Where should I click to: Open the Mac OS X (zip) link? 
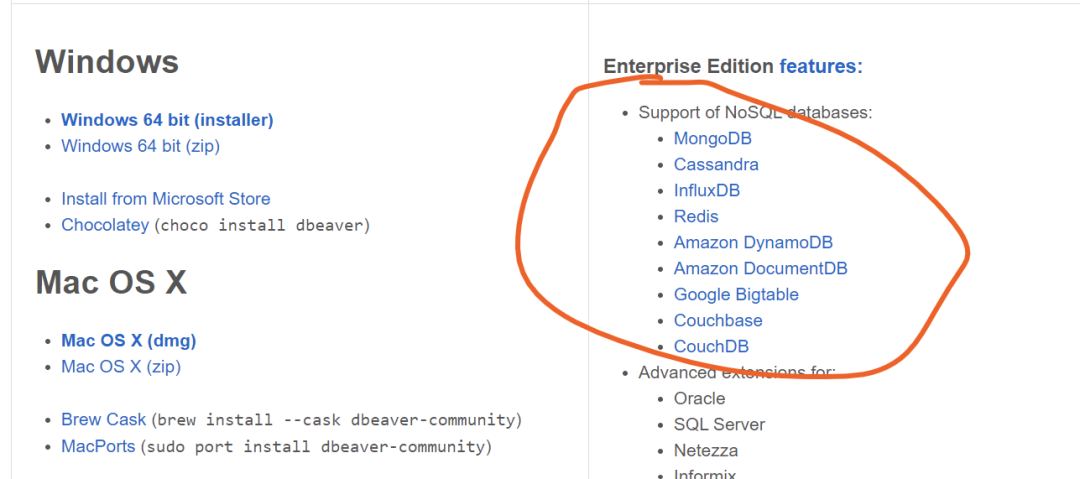pos(121,367)
